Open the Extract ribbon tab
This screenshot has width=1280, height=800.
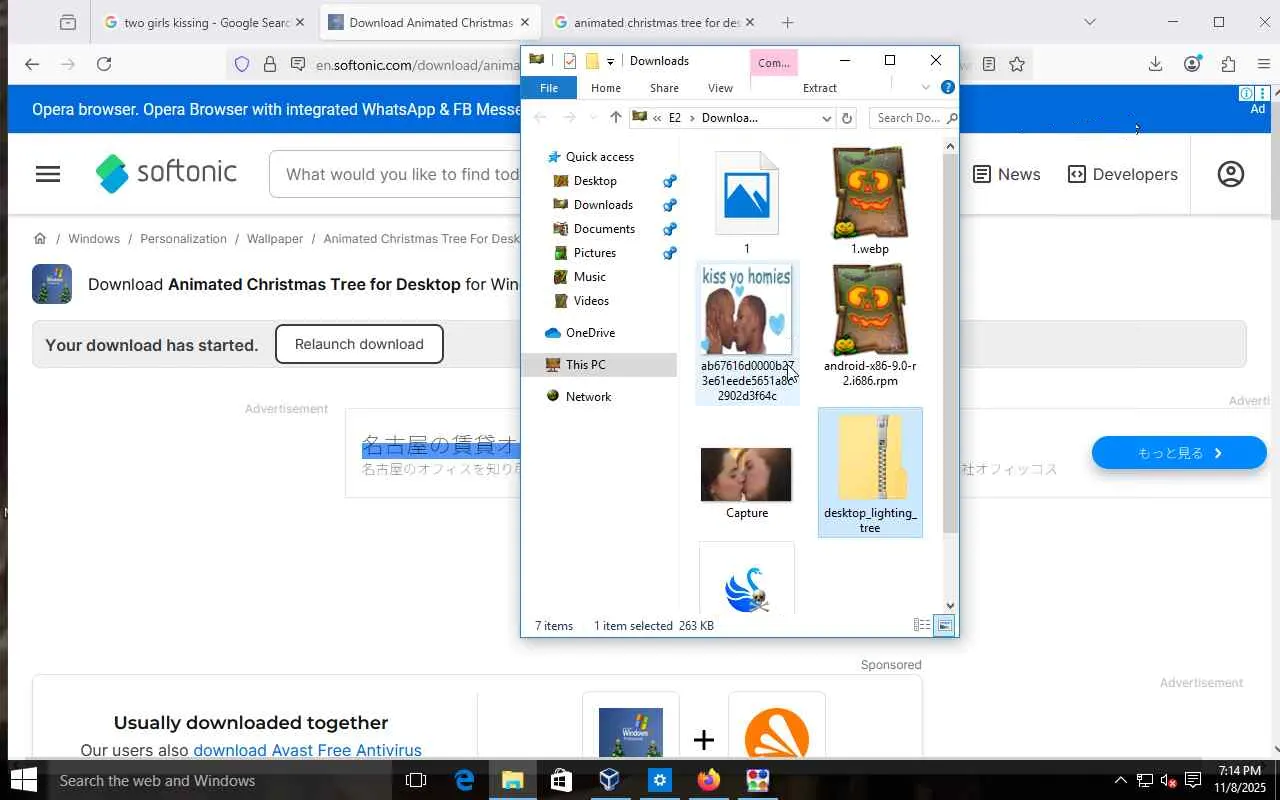820,88
